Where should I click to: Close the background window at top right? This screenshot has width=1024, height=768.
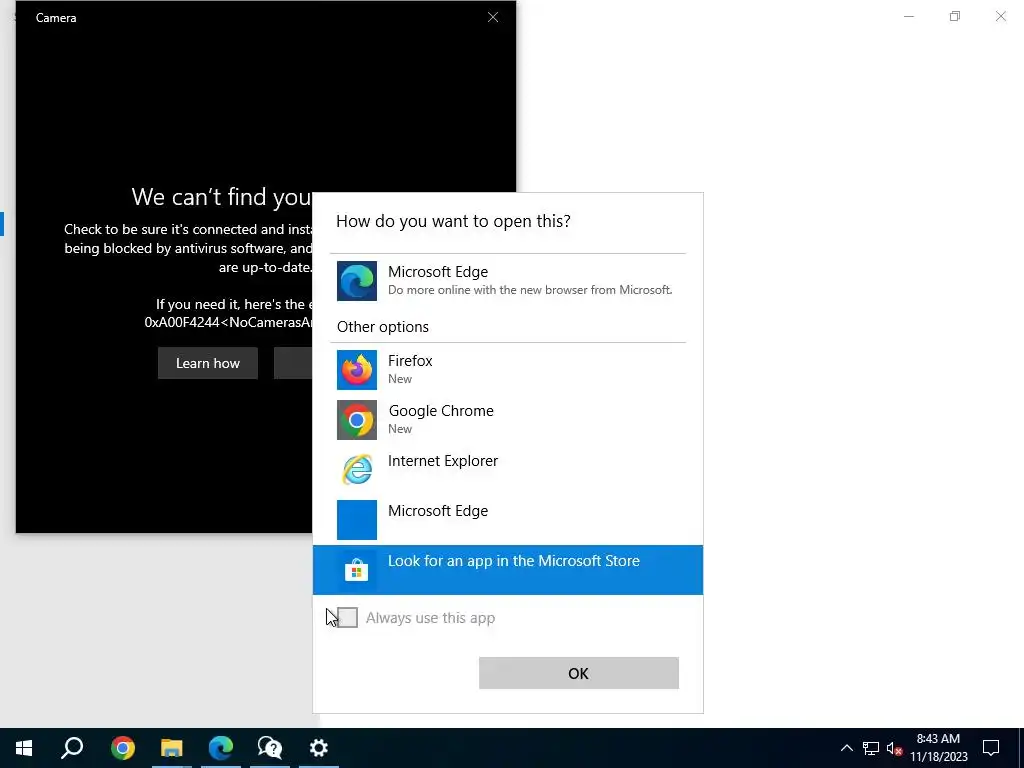[x=1000, y=16]
